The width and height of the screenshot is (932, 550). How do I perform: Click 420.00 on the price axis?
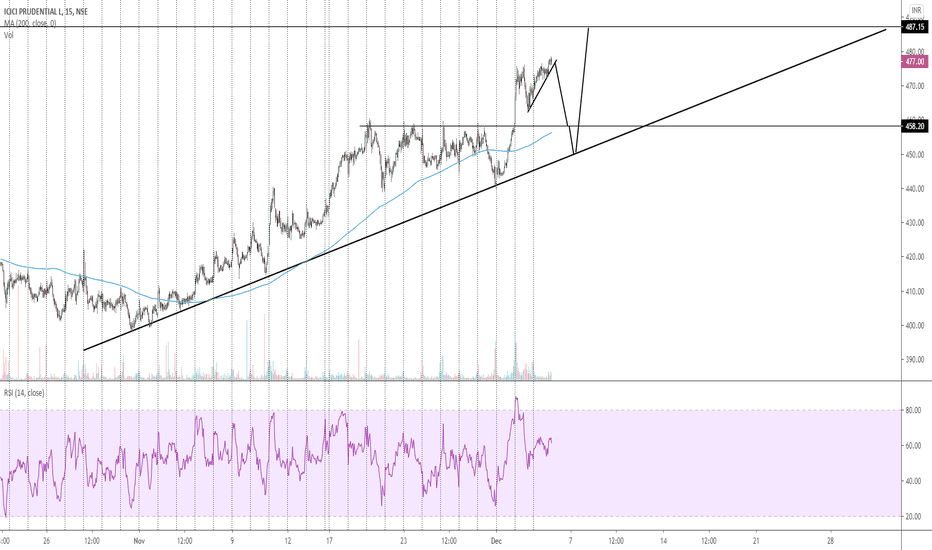(915, 257)
